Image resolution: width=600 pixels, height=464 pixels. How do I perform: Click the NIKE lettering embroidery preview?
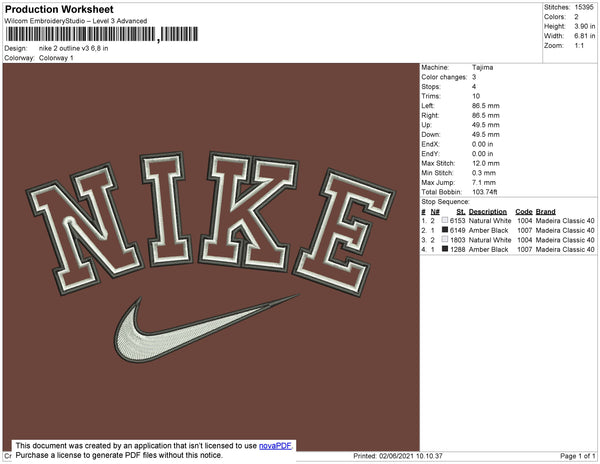(x=210, y=223)
